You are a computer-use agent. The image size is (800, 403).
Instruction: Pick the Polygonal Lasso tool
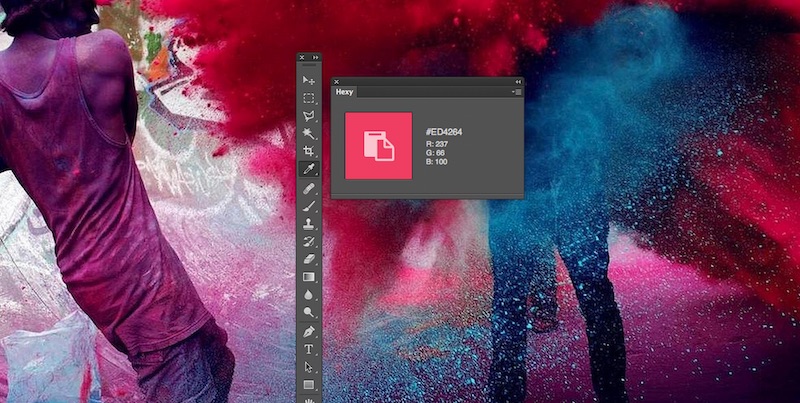[309, 116]
